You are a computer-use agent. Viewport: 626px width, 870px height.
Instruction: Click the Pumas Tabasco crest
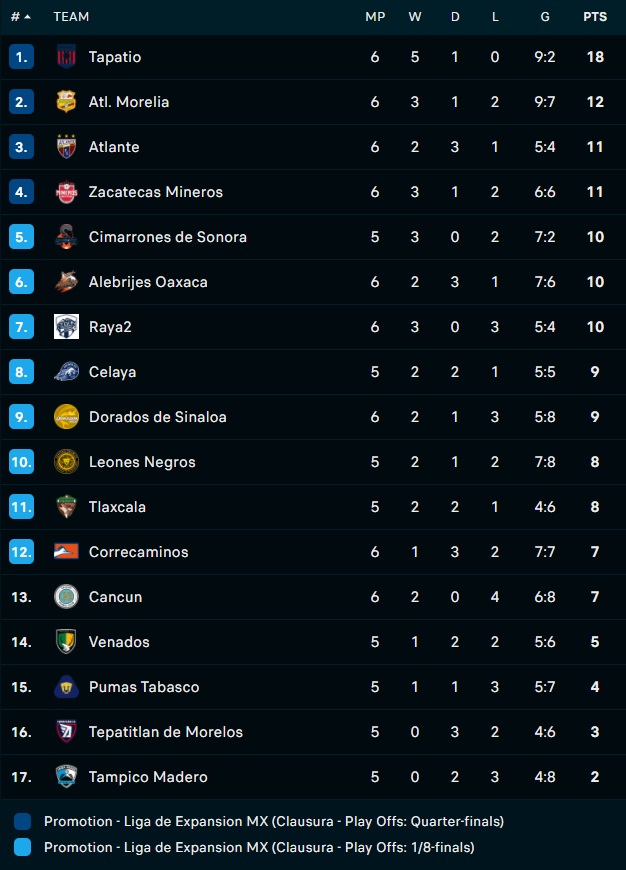pyautogui.click(x=65, y=687)
